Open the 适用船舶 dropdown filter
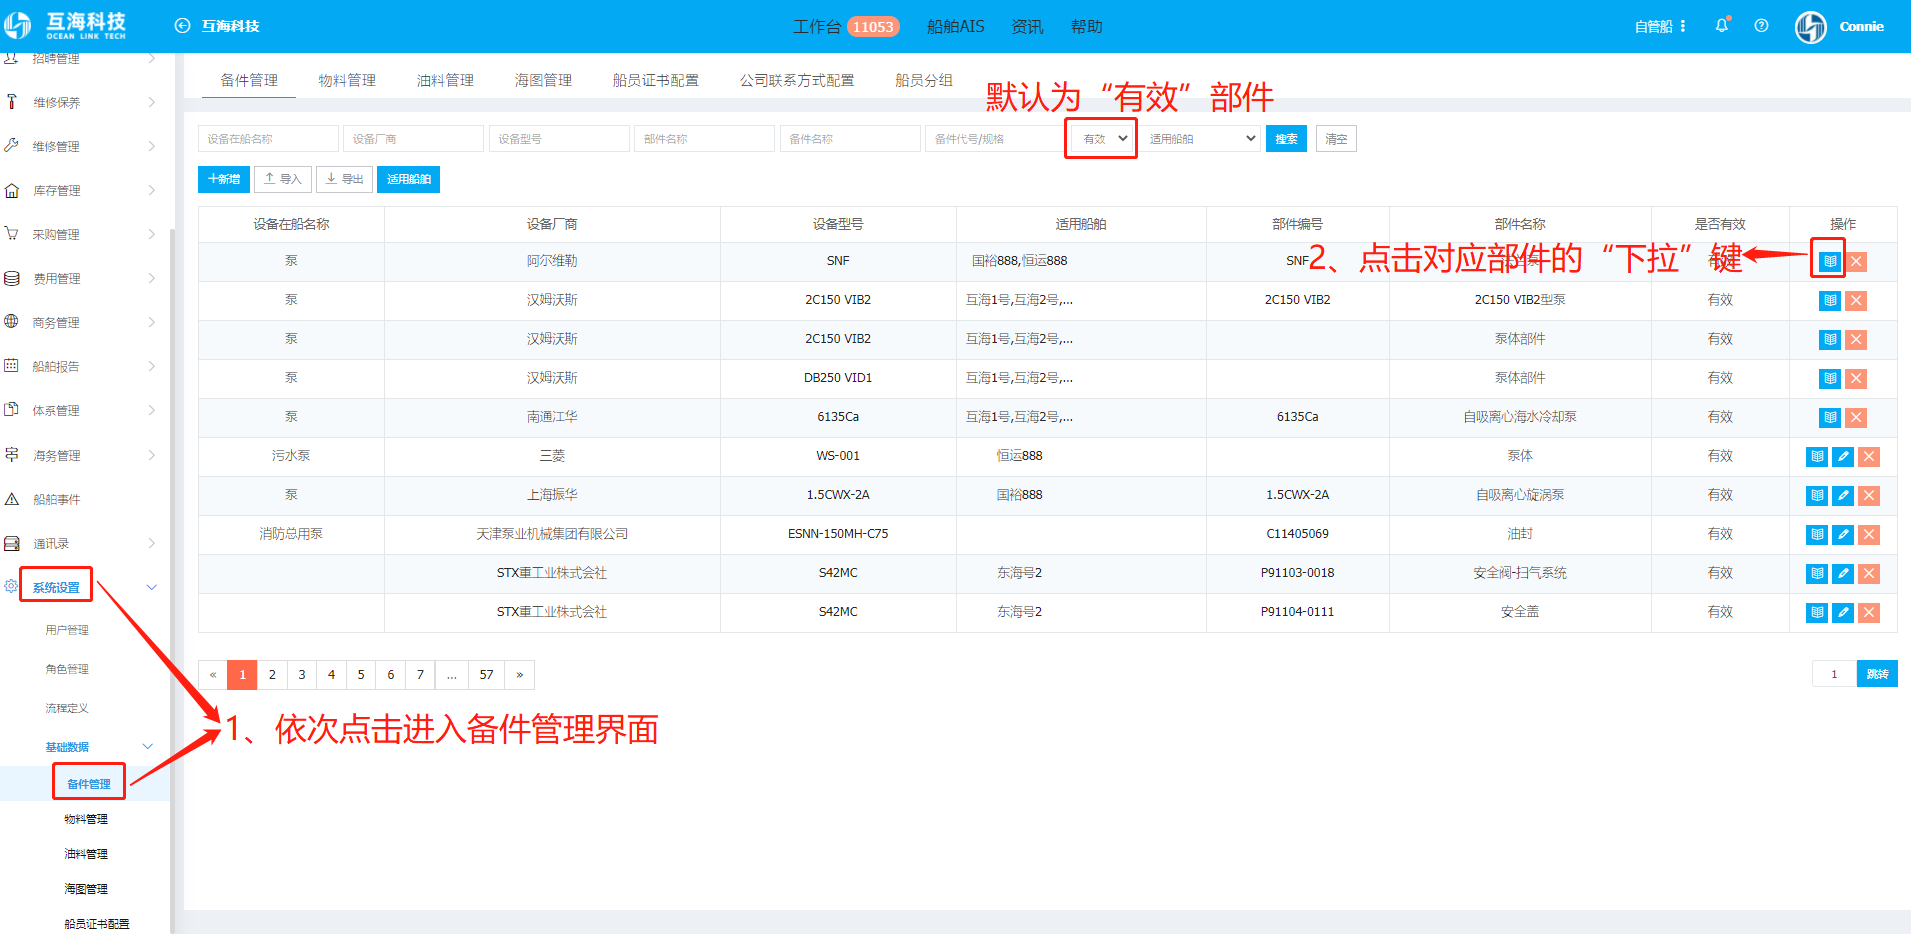 pos(1202,139)
